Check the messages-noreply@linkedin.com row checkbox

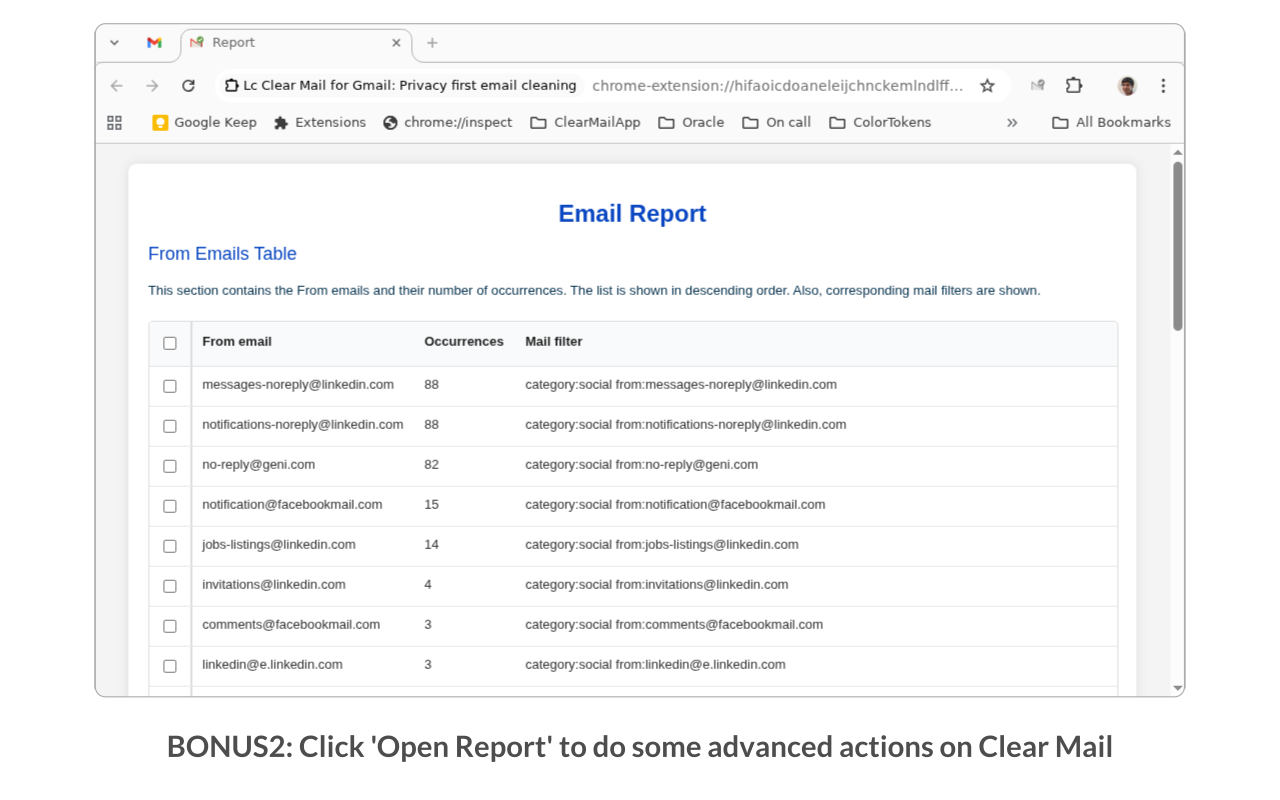[169, 386]
